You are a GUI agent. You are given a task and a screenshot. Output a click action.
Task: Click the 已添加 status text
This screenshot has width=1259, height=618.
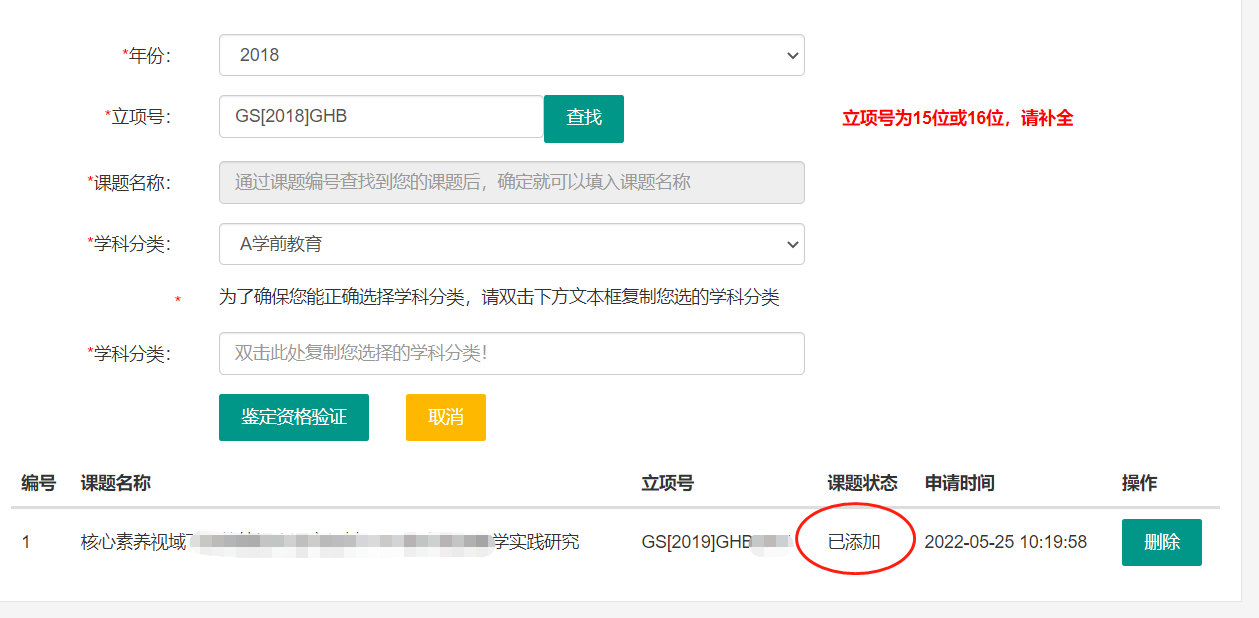point(854,542)
